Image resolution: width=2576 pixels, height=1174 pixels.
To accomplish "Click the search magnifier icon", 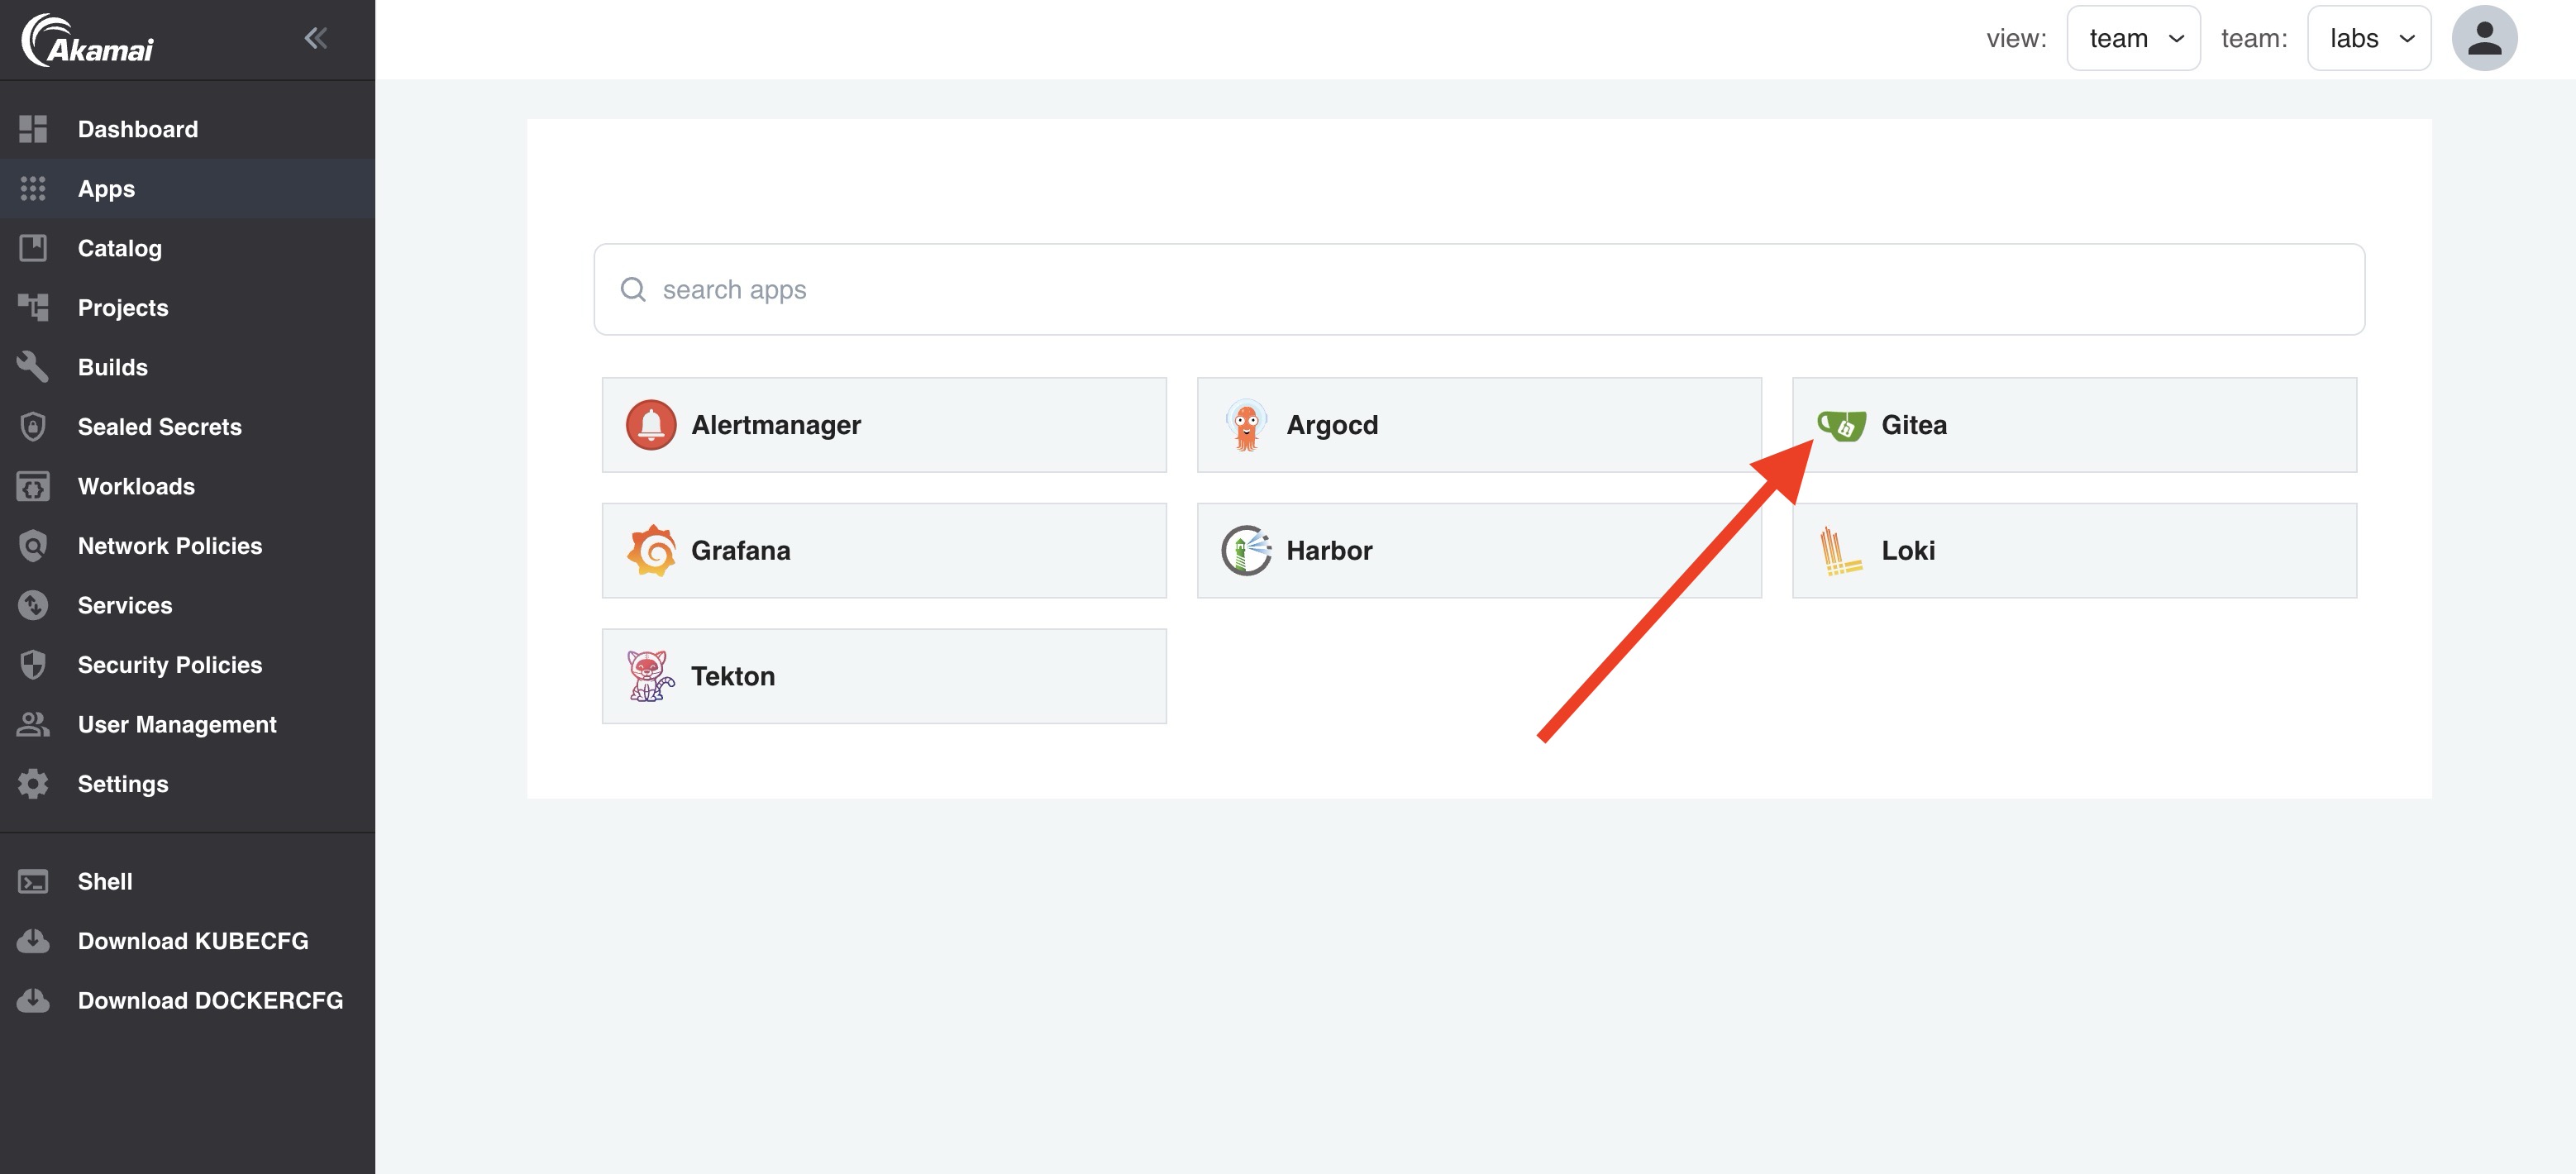I will pos(633,289).
